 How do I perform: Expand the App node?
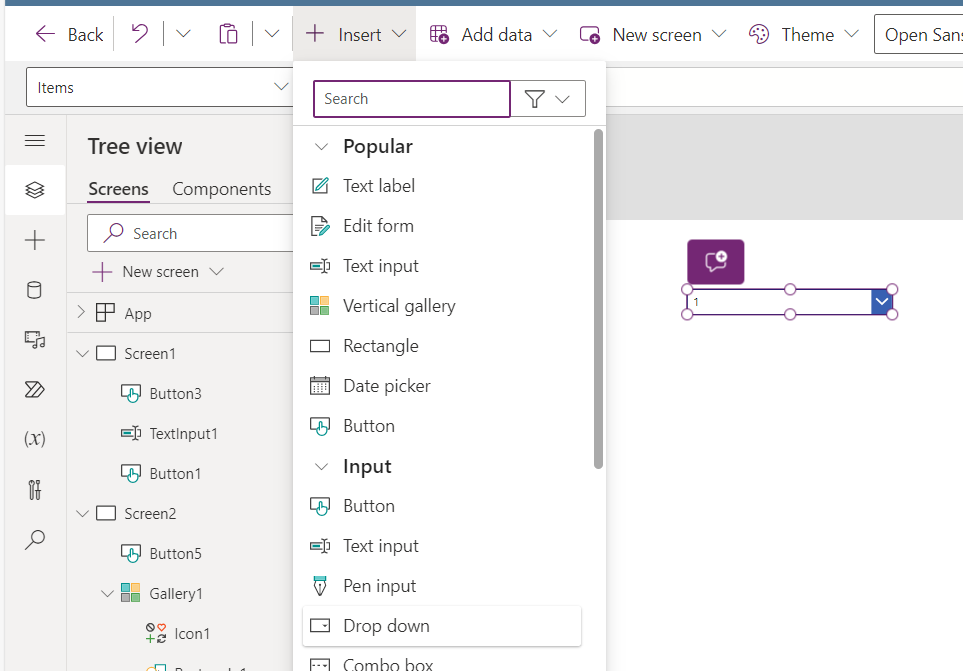pyautogui.click(x=81, y=312)
